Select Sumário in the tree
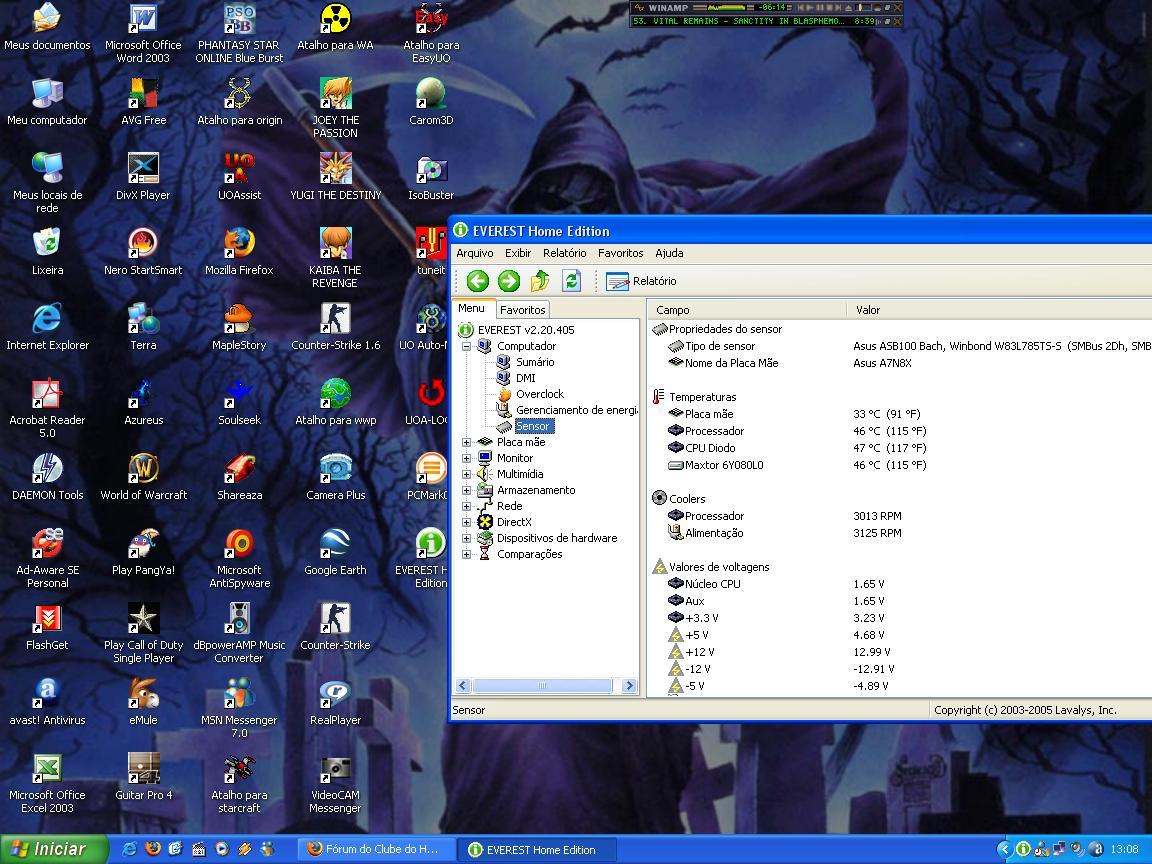Image resolution: width=1152 pixels, height=864 pixels. (x=535, y=362)
